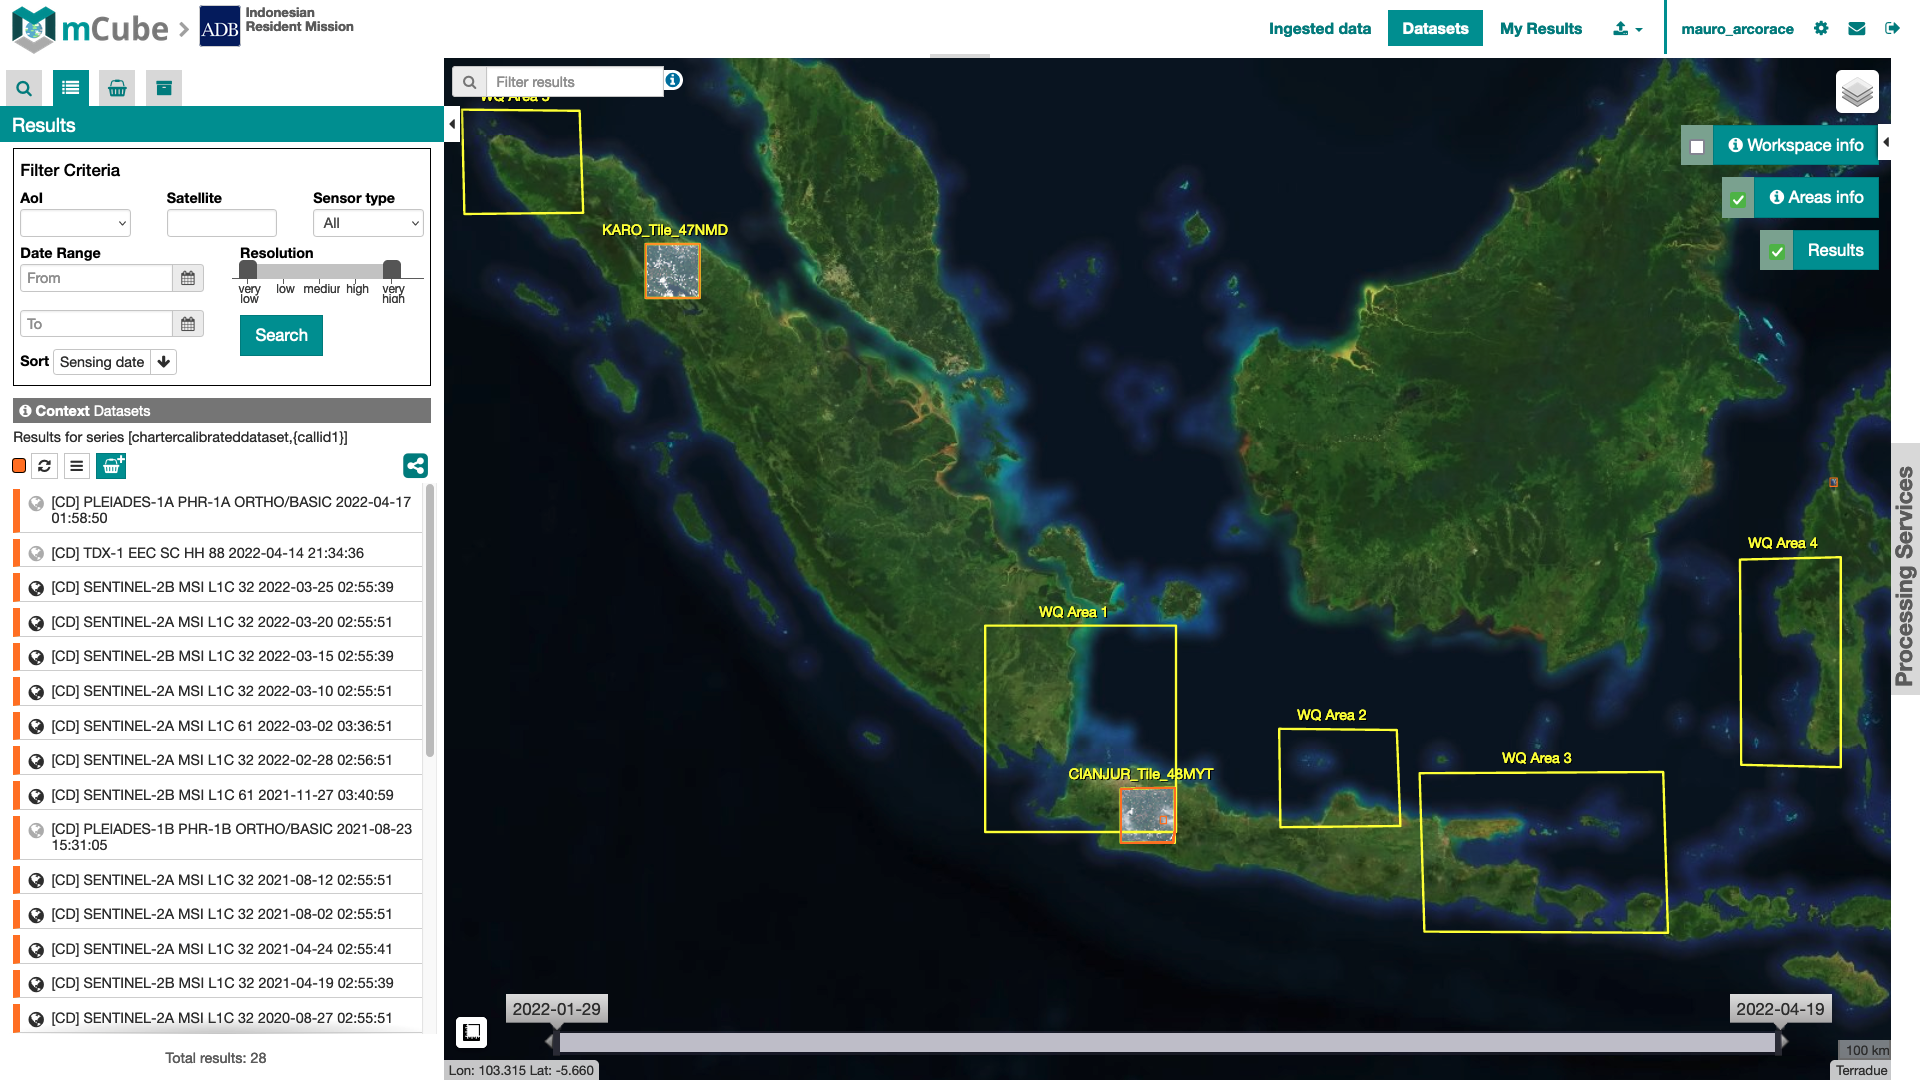Open the mCube settings gear

coord(1821,28)
